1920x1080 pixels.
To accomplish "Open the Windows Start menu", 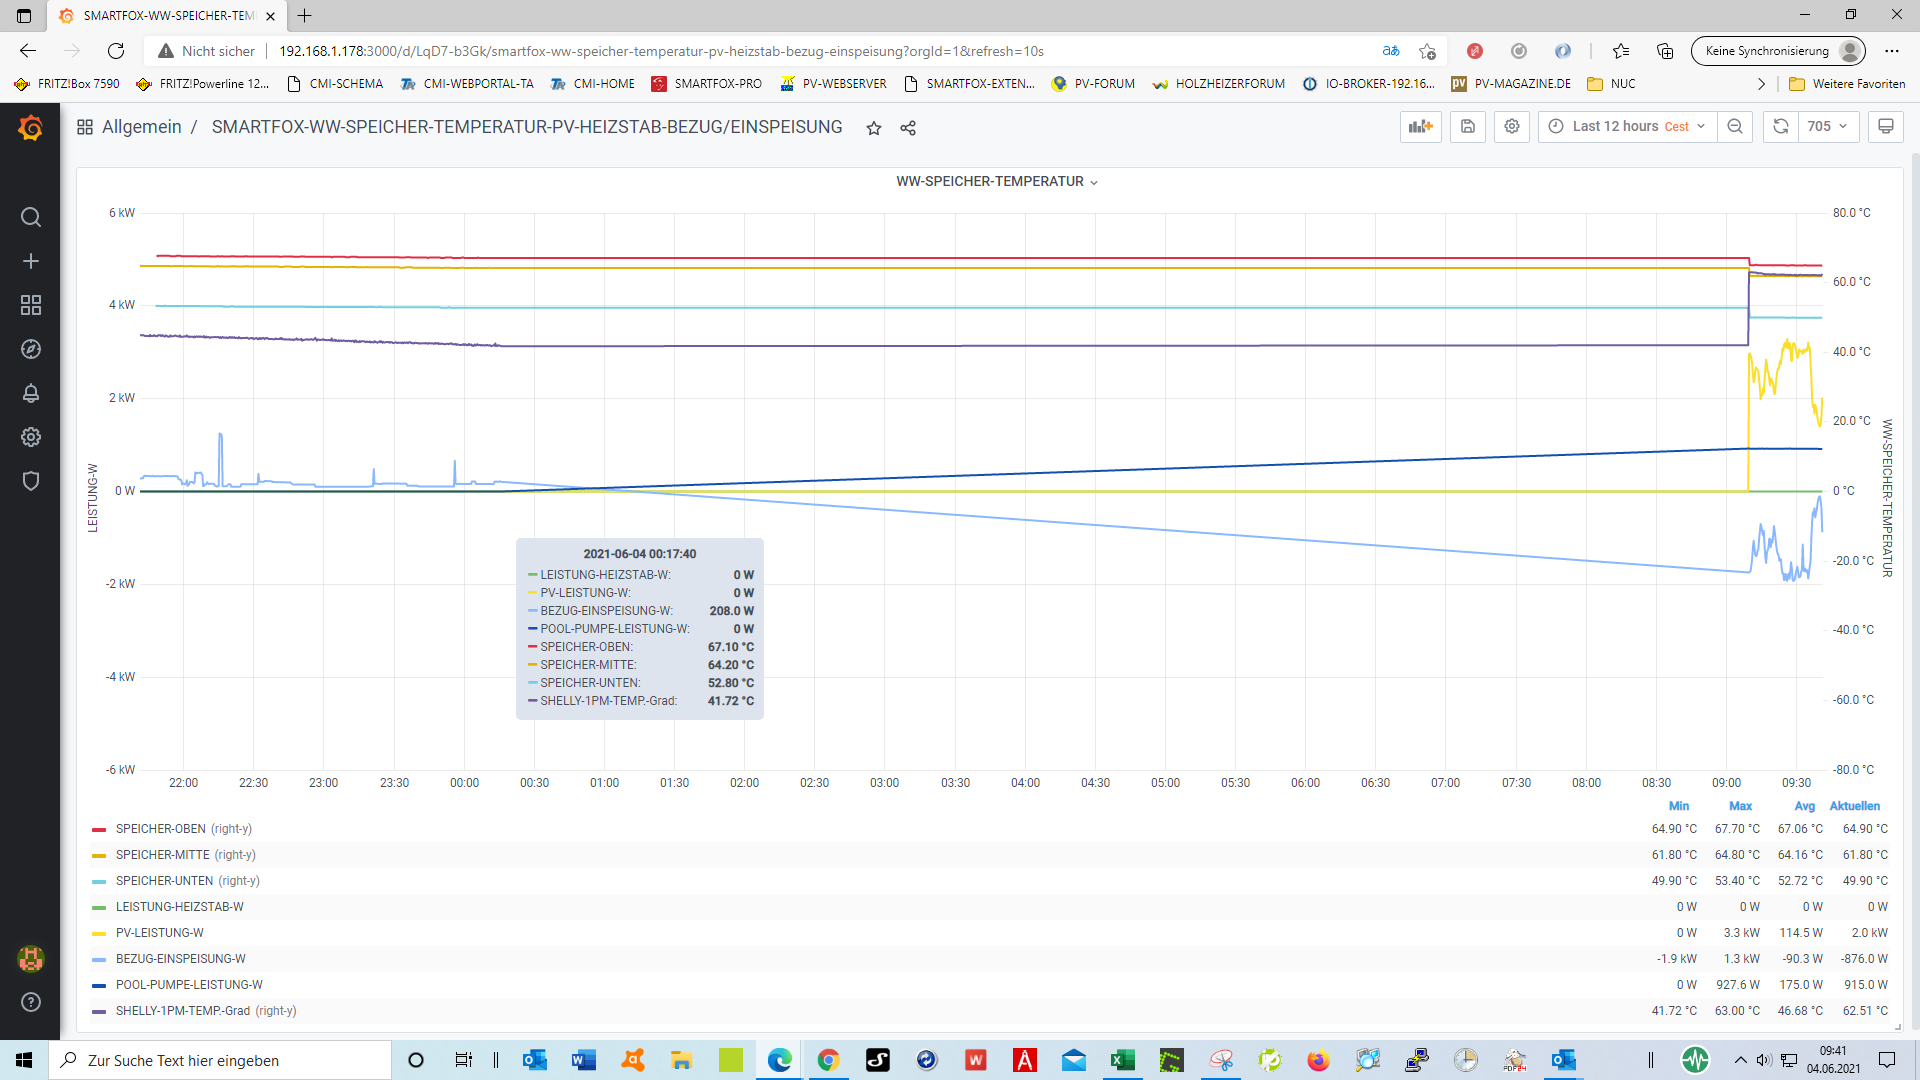I will coord(24,1060).
